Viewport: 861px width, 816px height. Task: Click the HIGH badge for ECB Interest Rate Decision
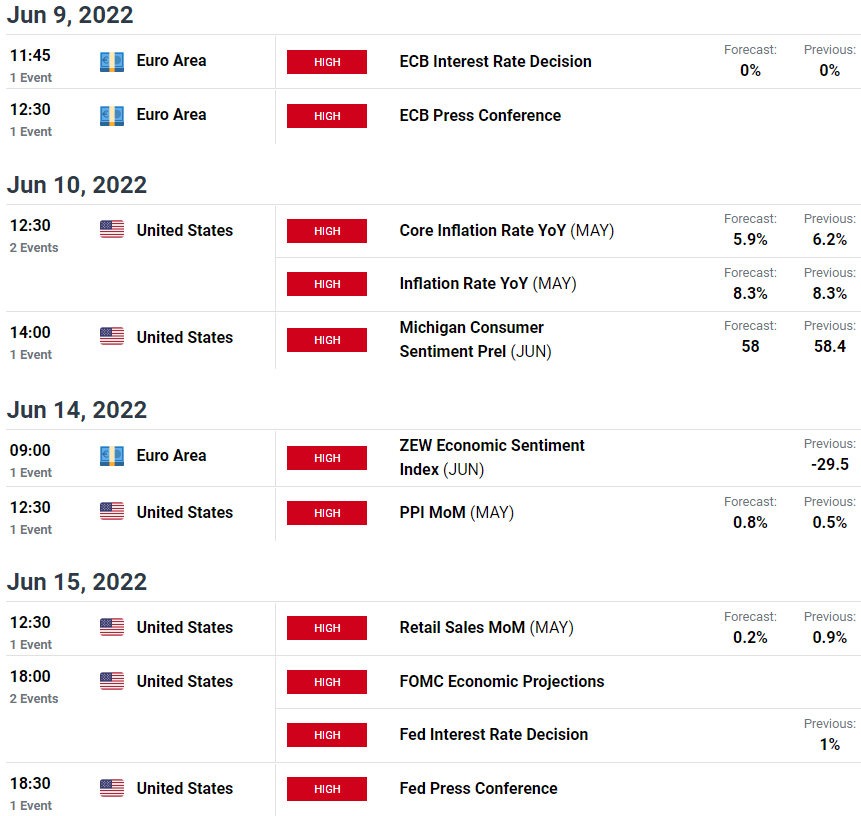pyautogui.click(x=327, y=62)
